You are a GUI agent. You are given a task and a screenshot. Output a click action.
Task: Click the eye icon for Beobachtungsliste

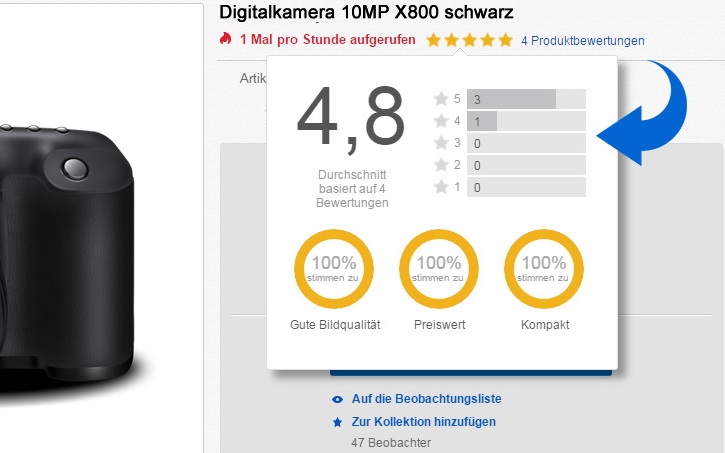(x=337, y=399)
